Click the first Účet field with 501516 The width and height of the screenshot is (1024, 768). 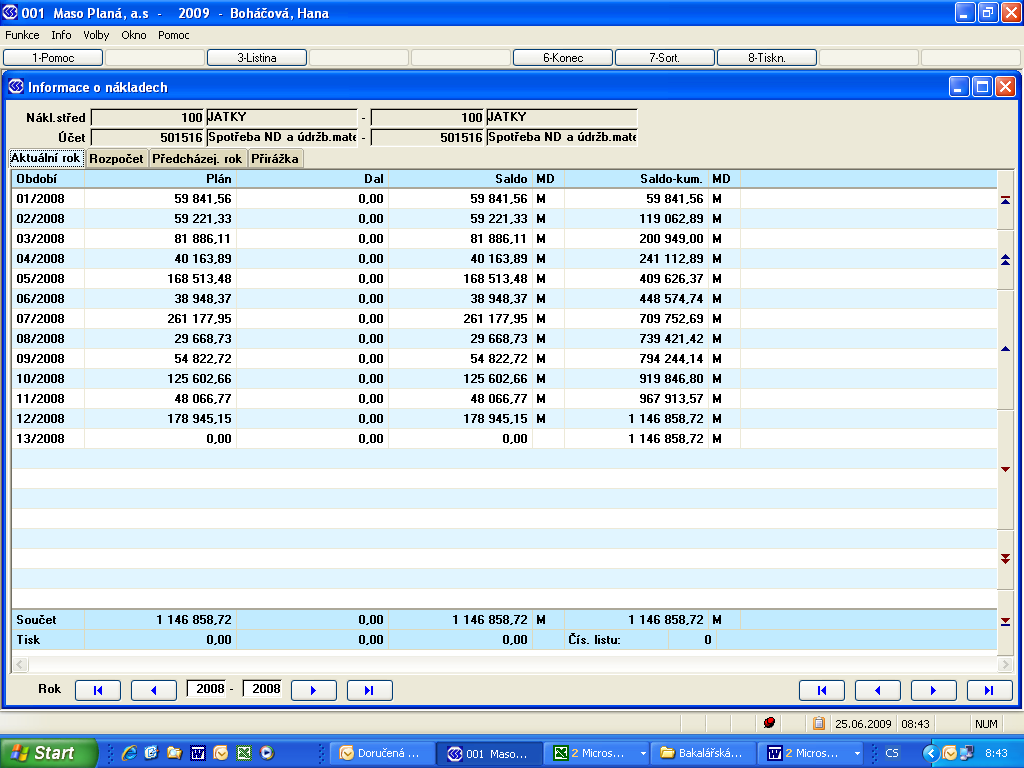tap(148, 137)
